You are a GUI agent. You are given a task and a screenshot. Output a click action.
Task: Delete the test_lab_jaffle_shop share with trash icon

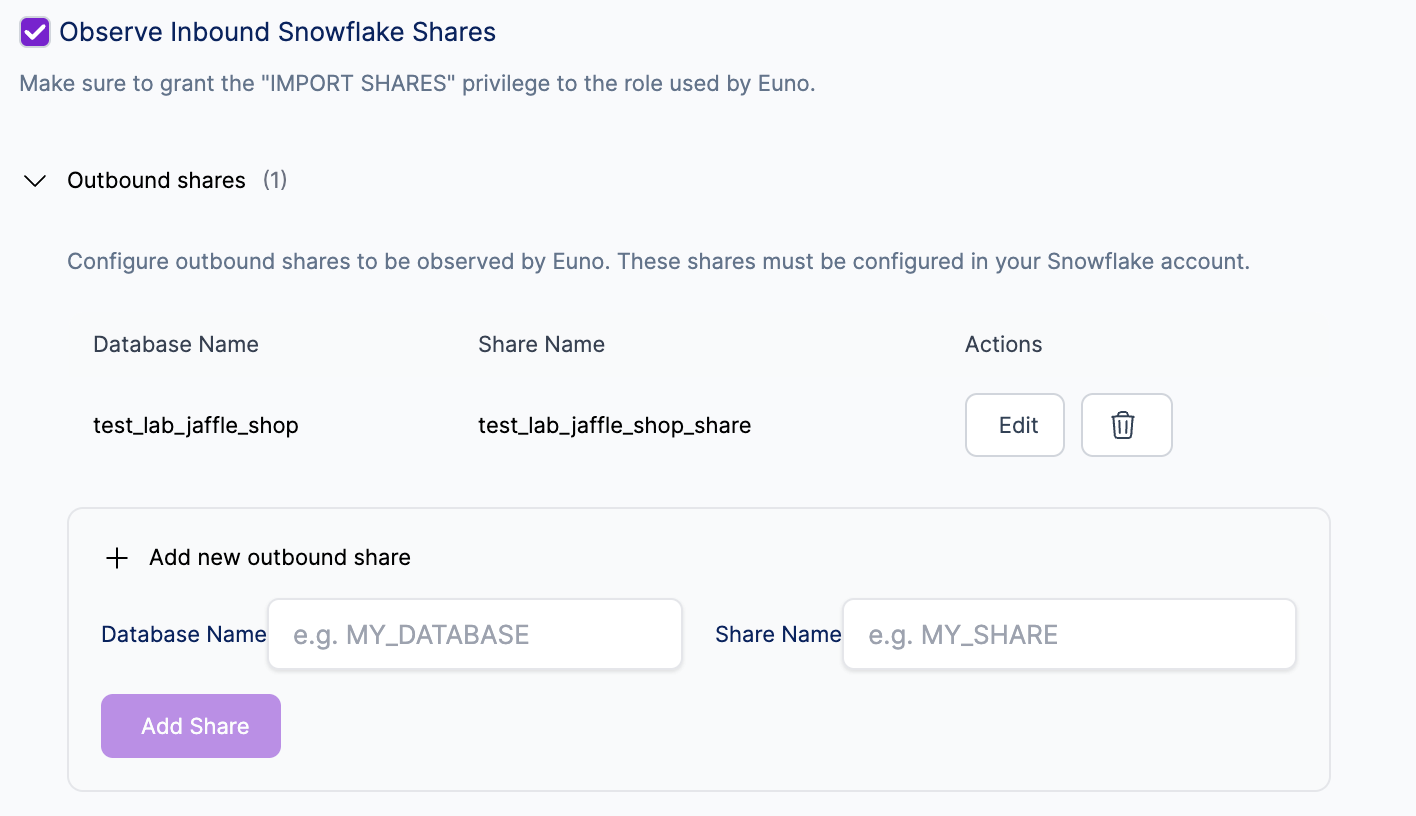[1126, 425]
